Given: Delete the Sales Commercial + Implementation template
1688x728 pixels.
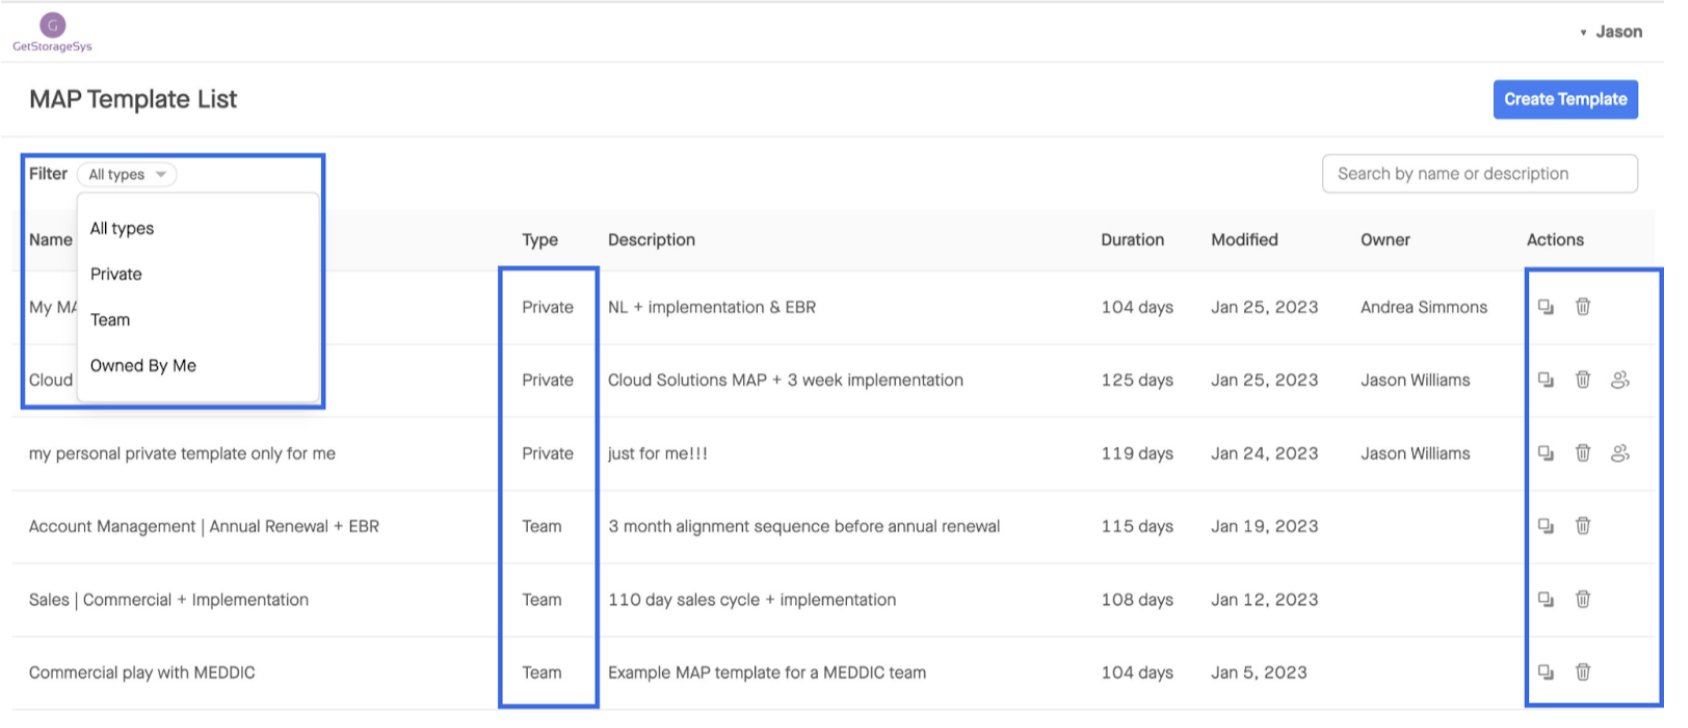Looking at the screenshot, I should pos(1583,599).
